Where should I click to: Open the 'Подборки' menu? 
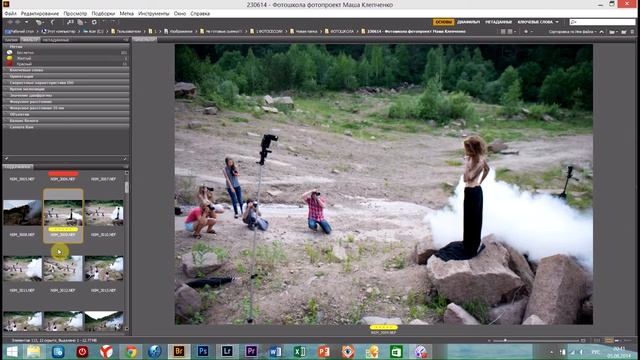[103, 13]
